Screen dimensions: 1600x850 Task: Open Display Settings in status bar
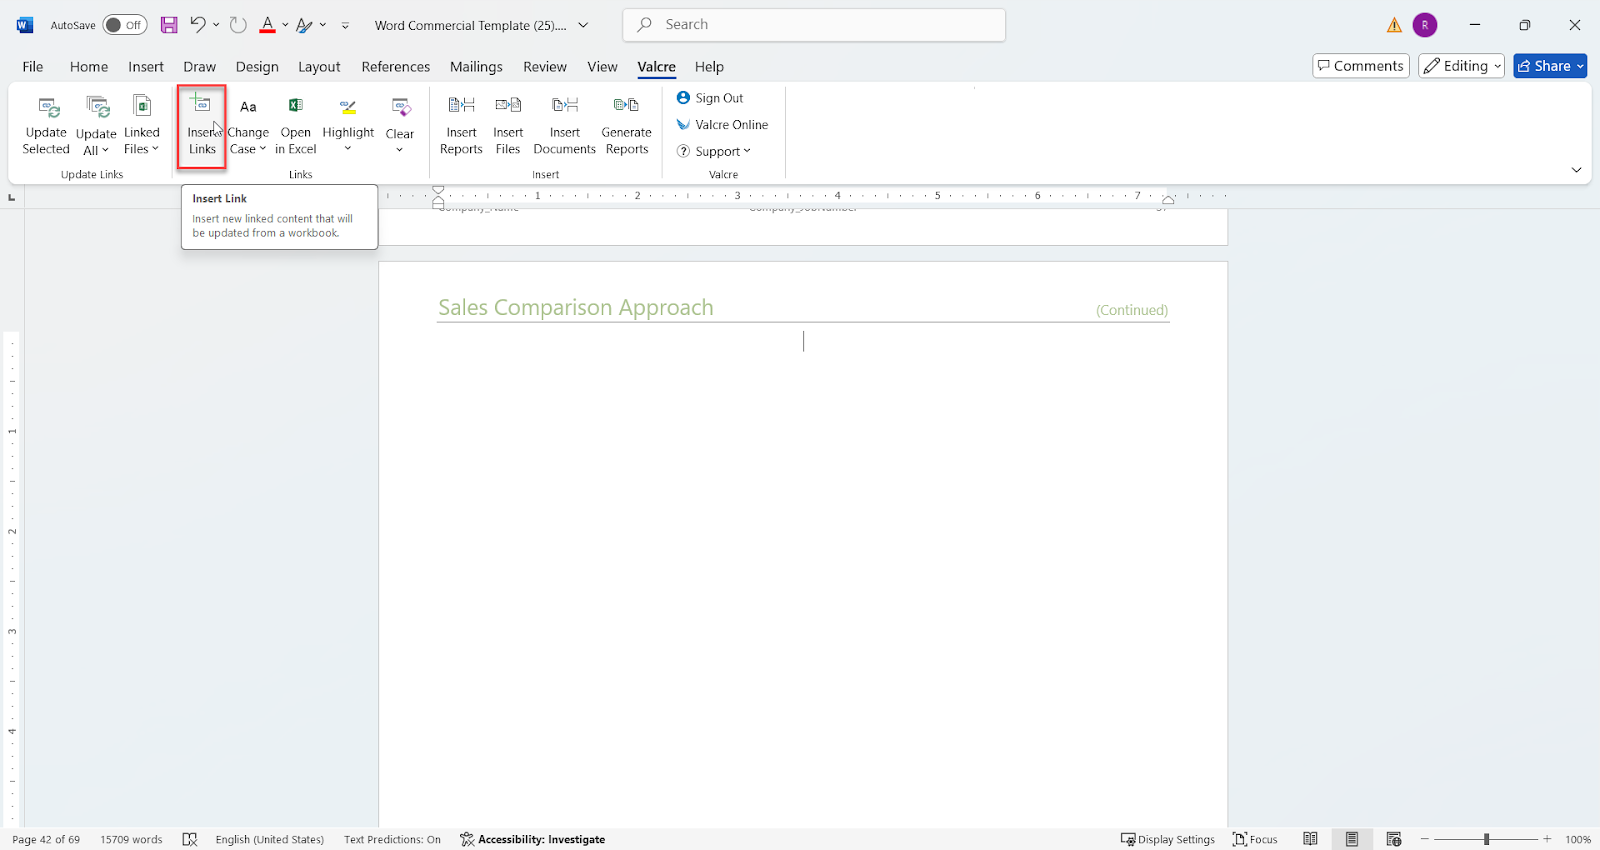tap(1168, 839)
